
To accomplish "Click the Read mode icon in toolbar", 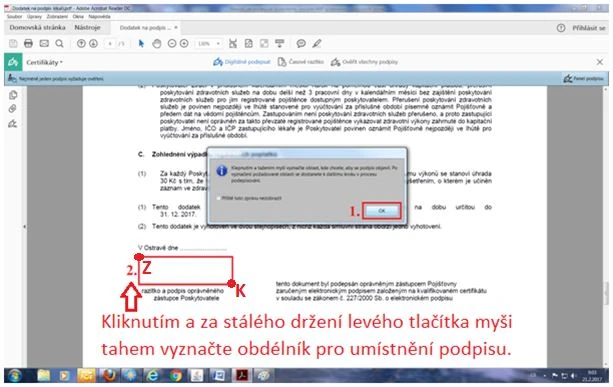I will [x=280, y=43].
